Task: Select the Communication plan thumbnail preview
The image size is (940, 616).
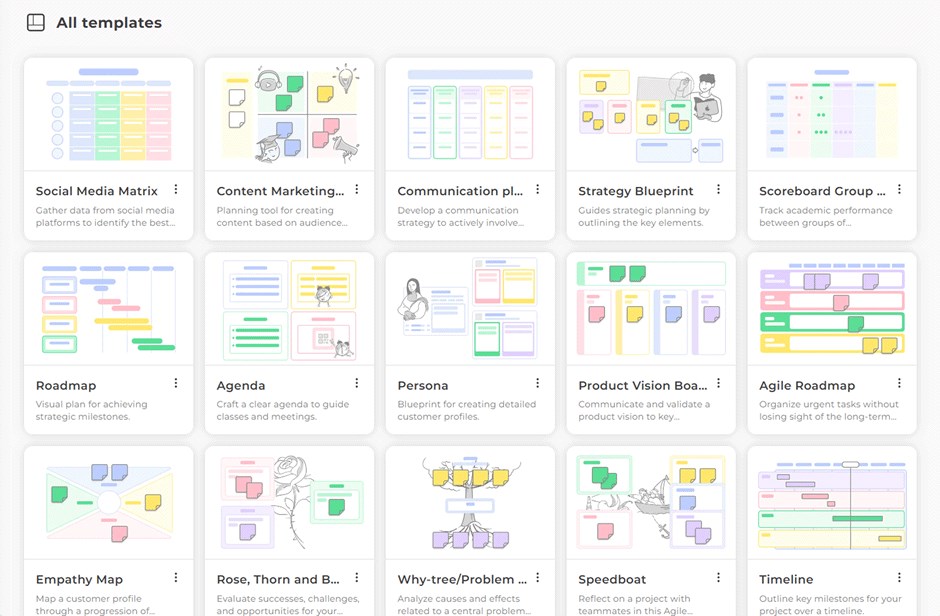Action: pyautogui.click(x=470, y=114)
